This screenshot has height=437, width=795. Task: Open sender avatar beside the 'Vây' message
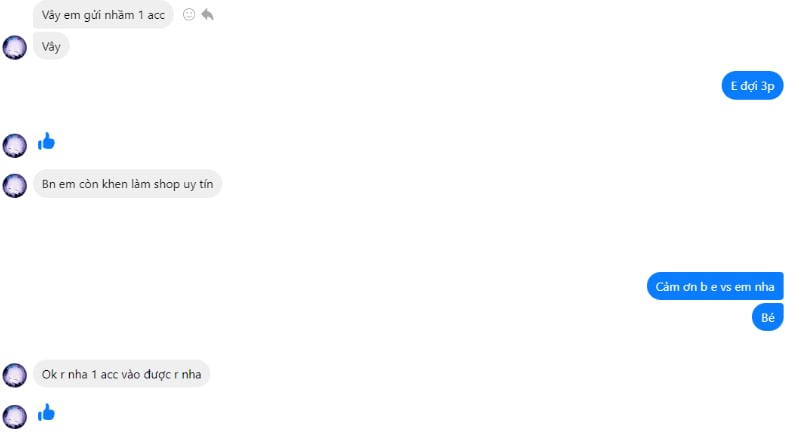pyautogui.click(x=15, y=48)
